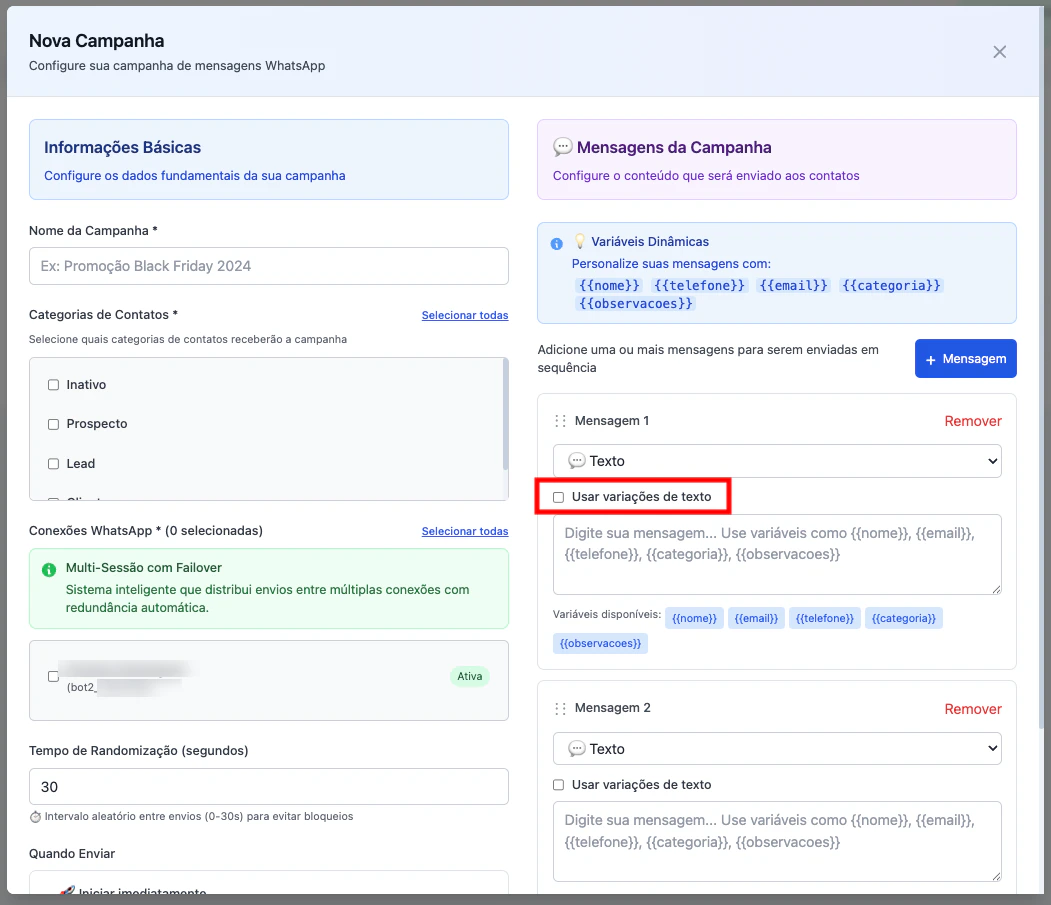
Task: Insert {{telefone}} chip under Mensagem 1
Action: coord(824,618)
